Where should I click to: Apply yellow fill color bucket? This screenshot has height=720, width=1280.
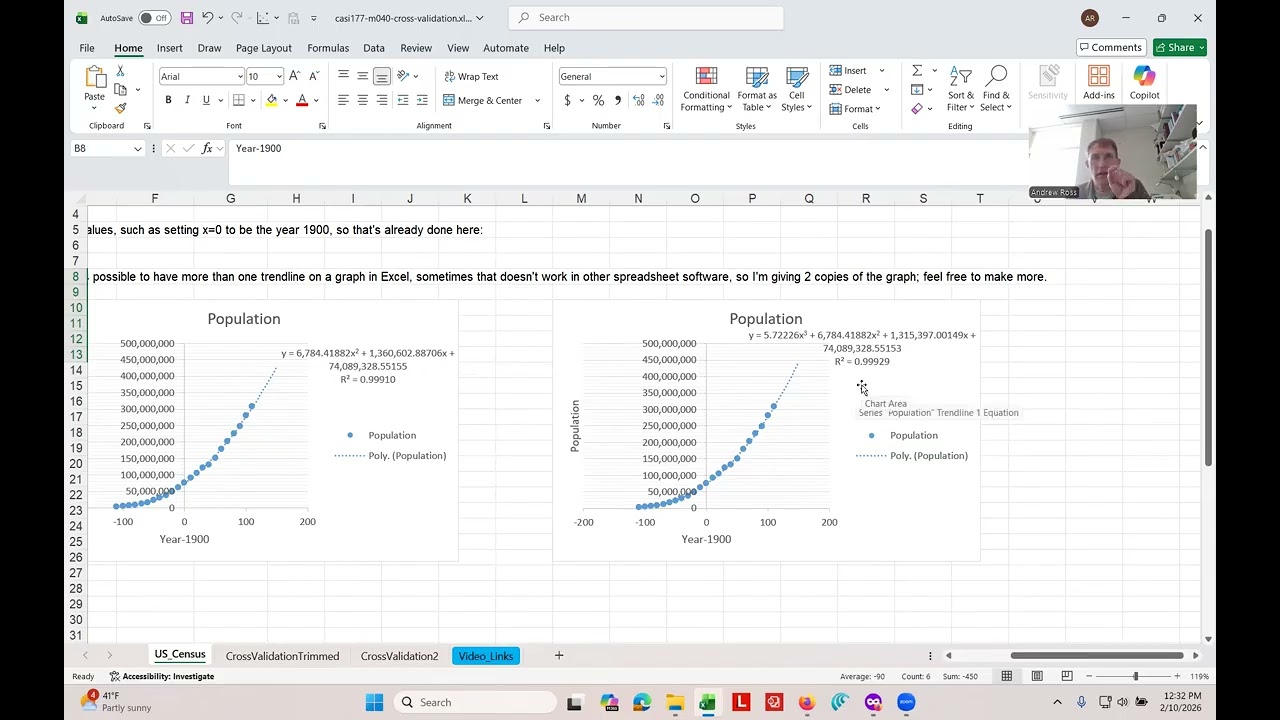click(271, 100)
